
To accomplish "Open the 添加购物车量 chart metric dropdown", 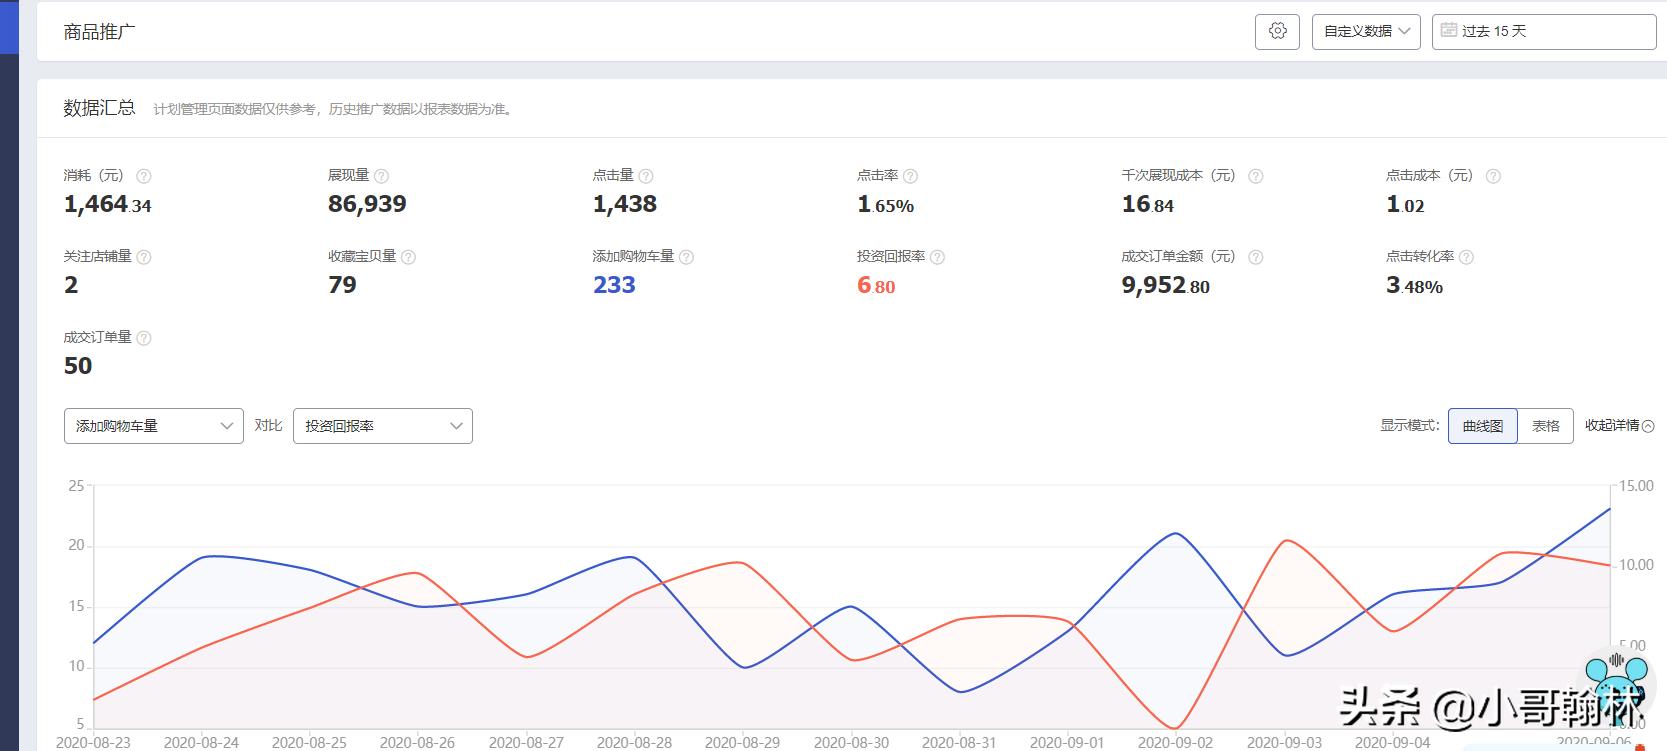I will point(154,426).
